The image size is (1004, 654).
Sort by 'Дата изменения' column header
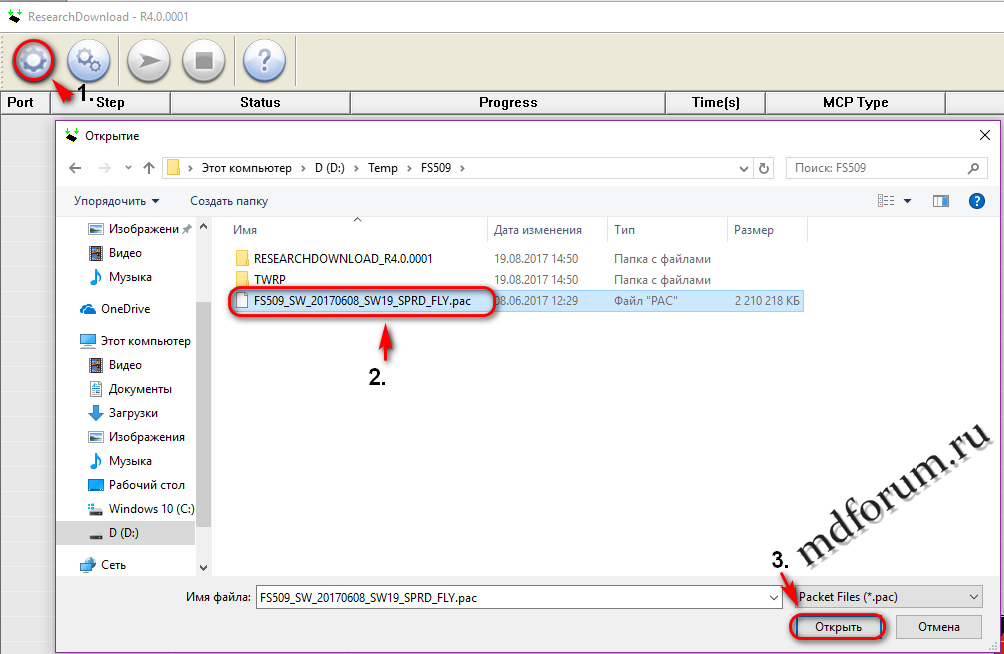(547, 230)
